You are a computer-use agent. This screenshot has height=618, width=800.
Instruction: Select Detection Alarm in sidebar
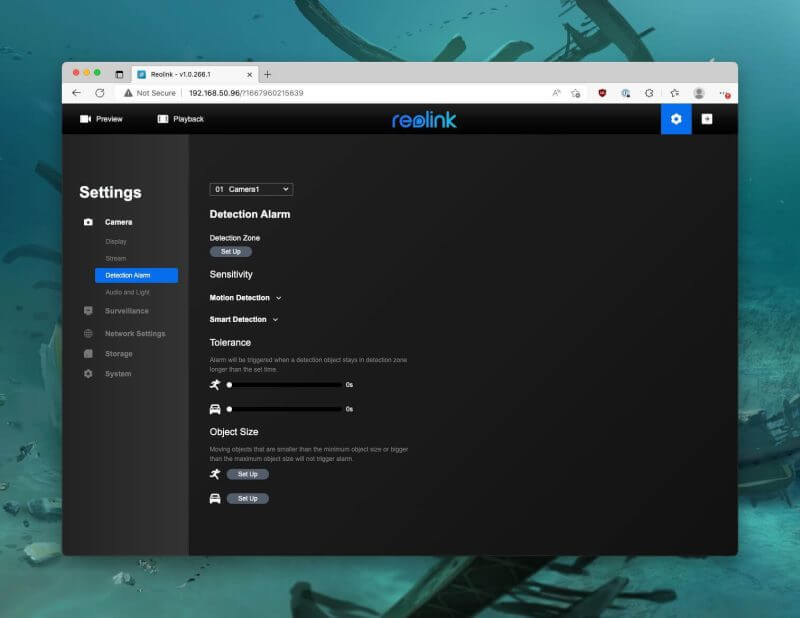136,275
